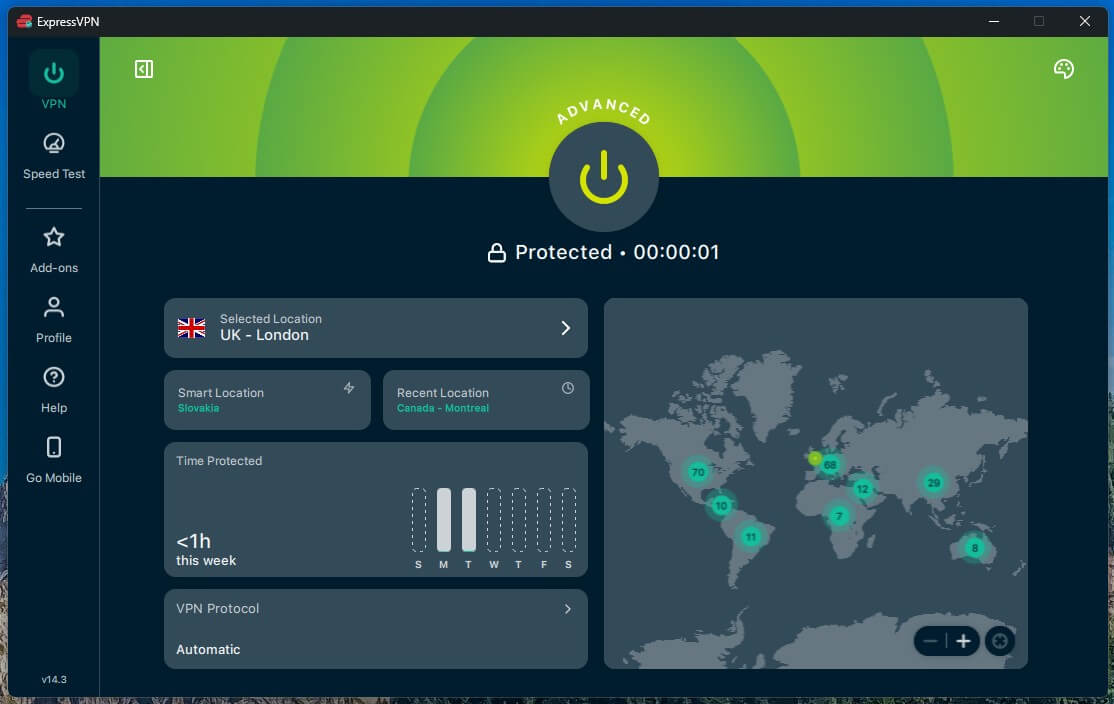Viewport: 1114px width, 704px height.
Task: Select the Australia cluster marked 8
Action: [x=975, y=548]
